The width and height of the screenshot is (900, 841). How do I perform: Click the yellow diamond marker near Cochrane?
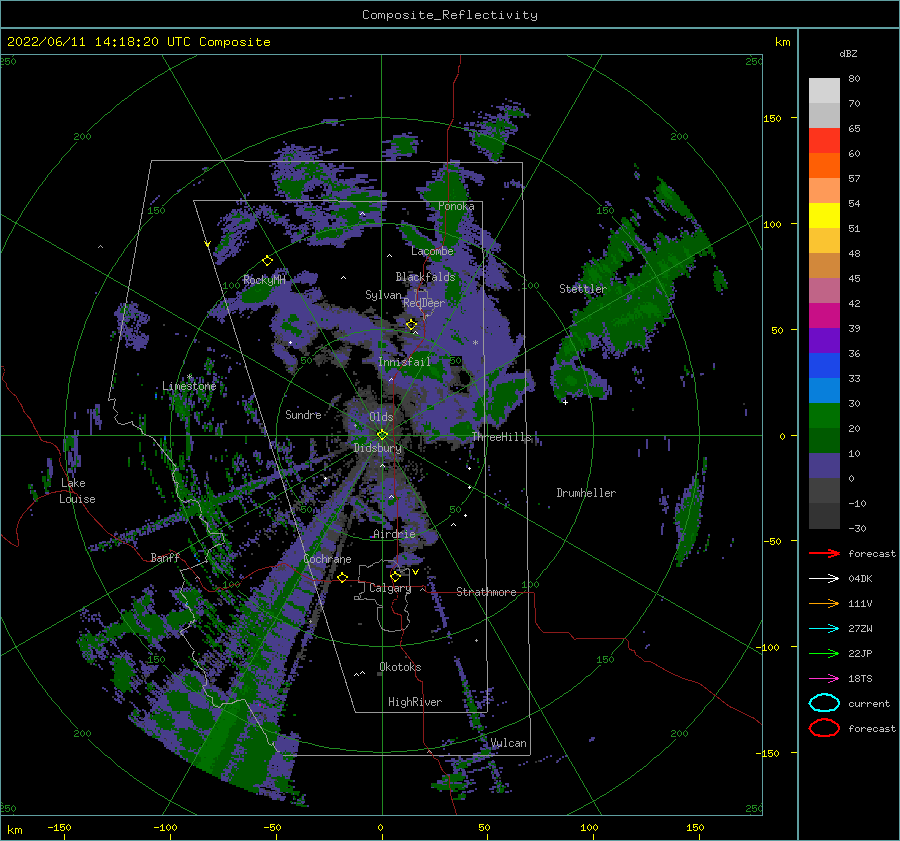342,577
